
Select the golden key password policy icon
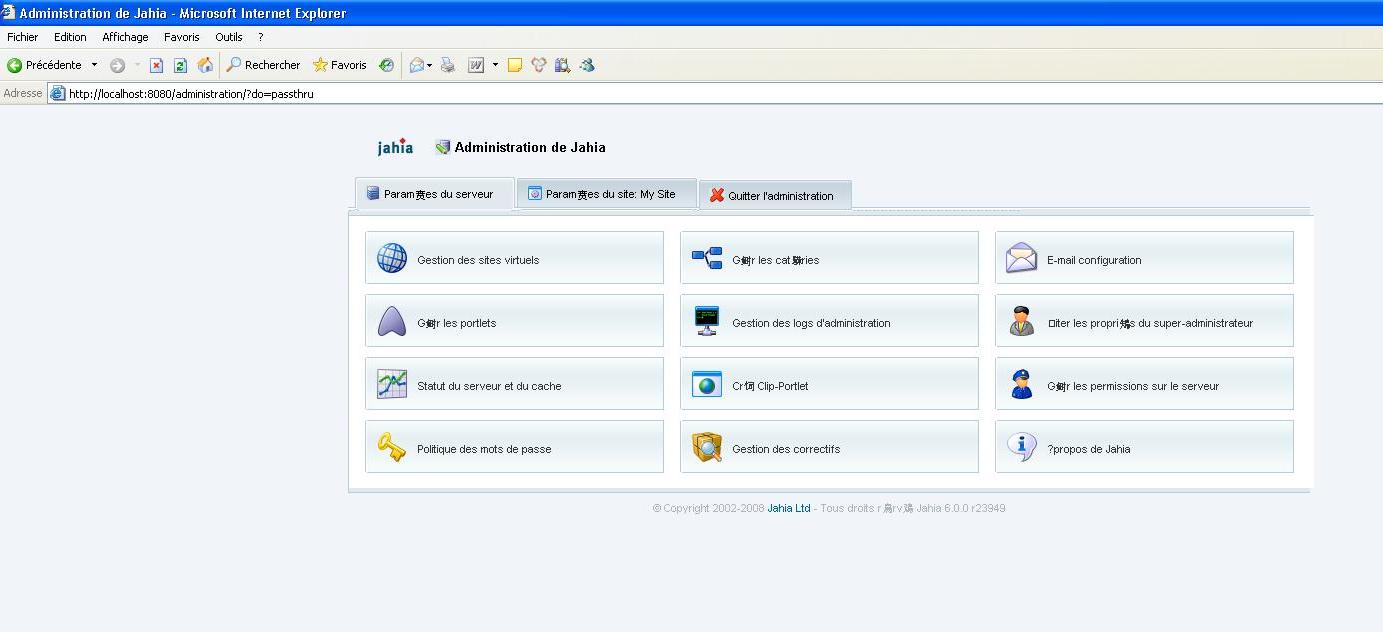click(x=391, y=447)
